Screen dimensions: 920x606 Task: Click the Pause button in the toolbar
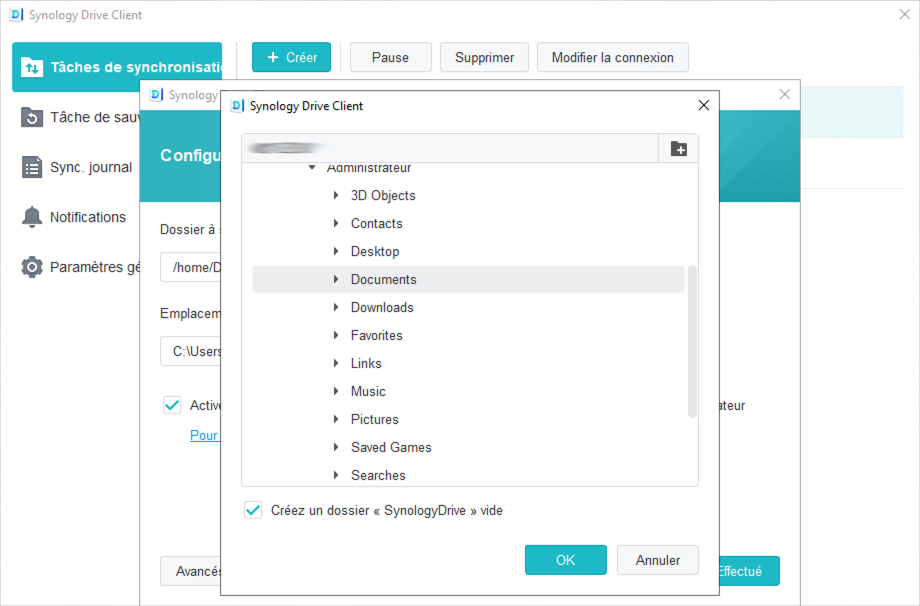390,57
